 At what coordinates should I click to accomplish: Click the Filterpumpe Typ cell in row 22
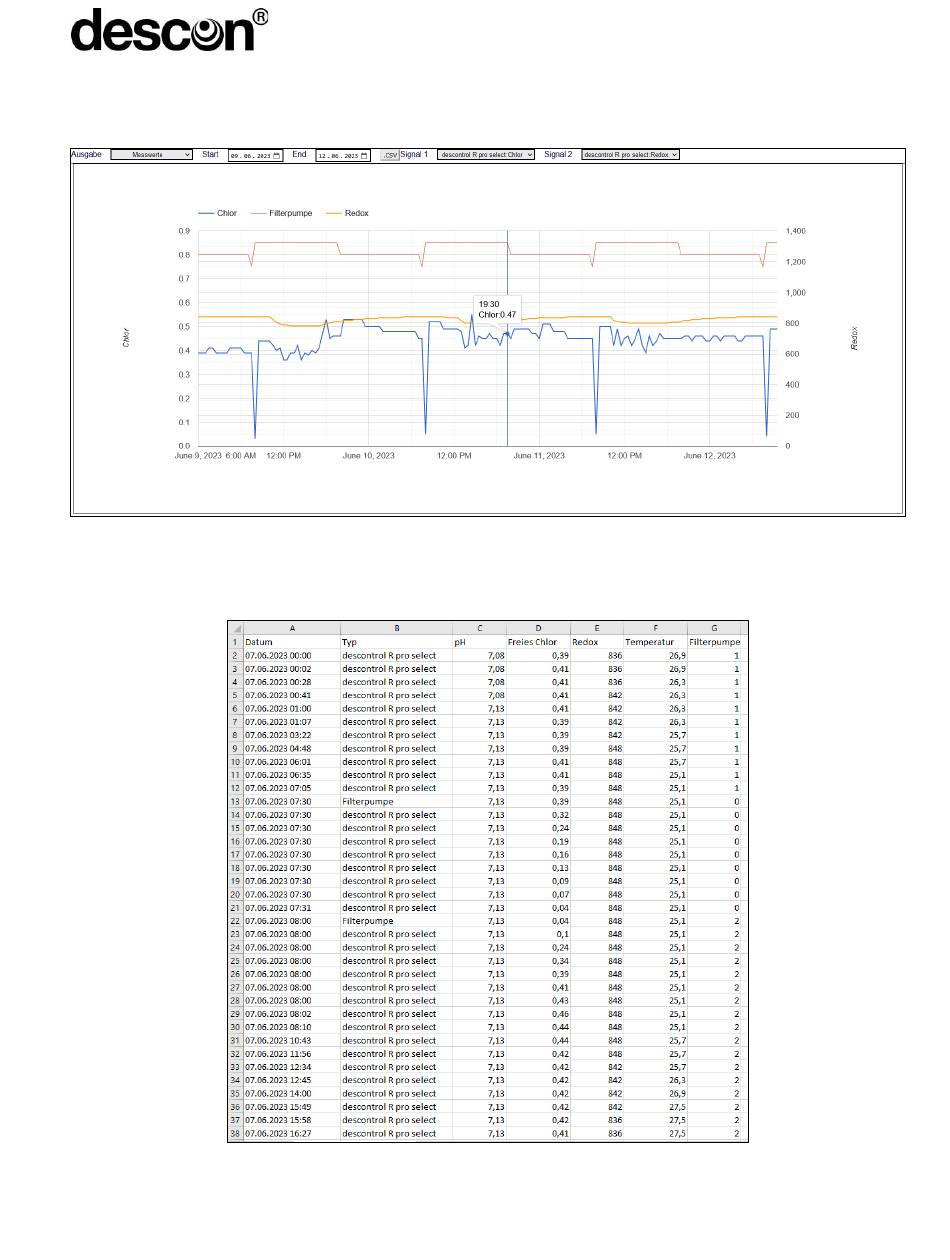[396, 921]
